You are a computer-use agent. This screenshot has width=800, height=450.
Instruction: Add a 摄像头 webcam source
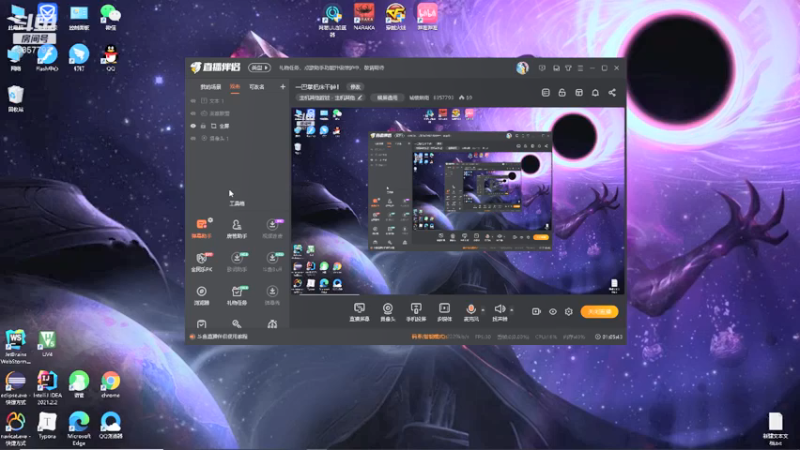388,312
